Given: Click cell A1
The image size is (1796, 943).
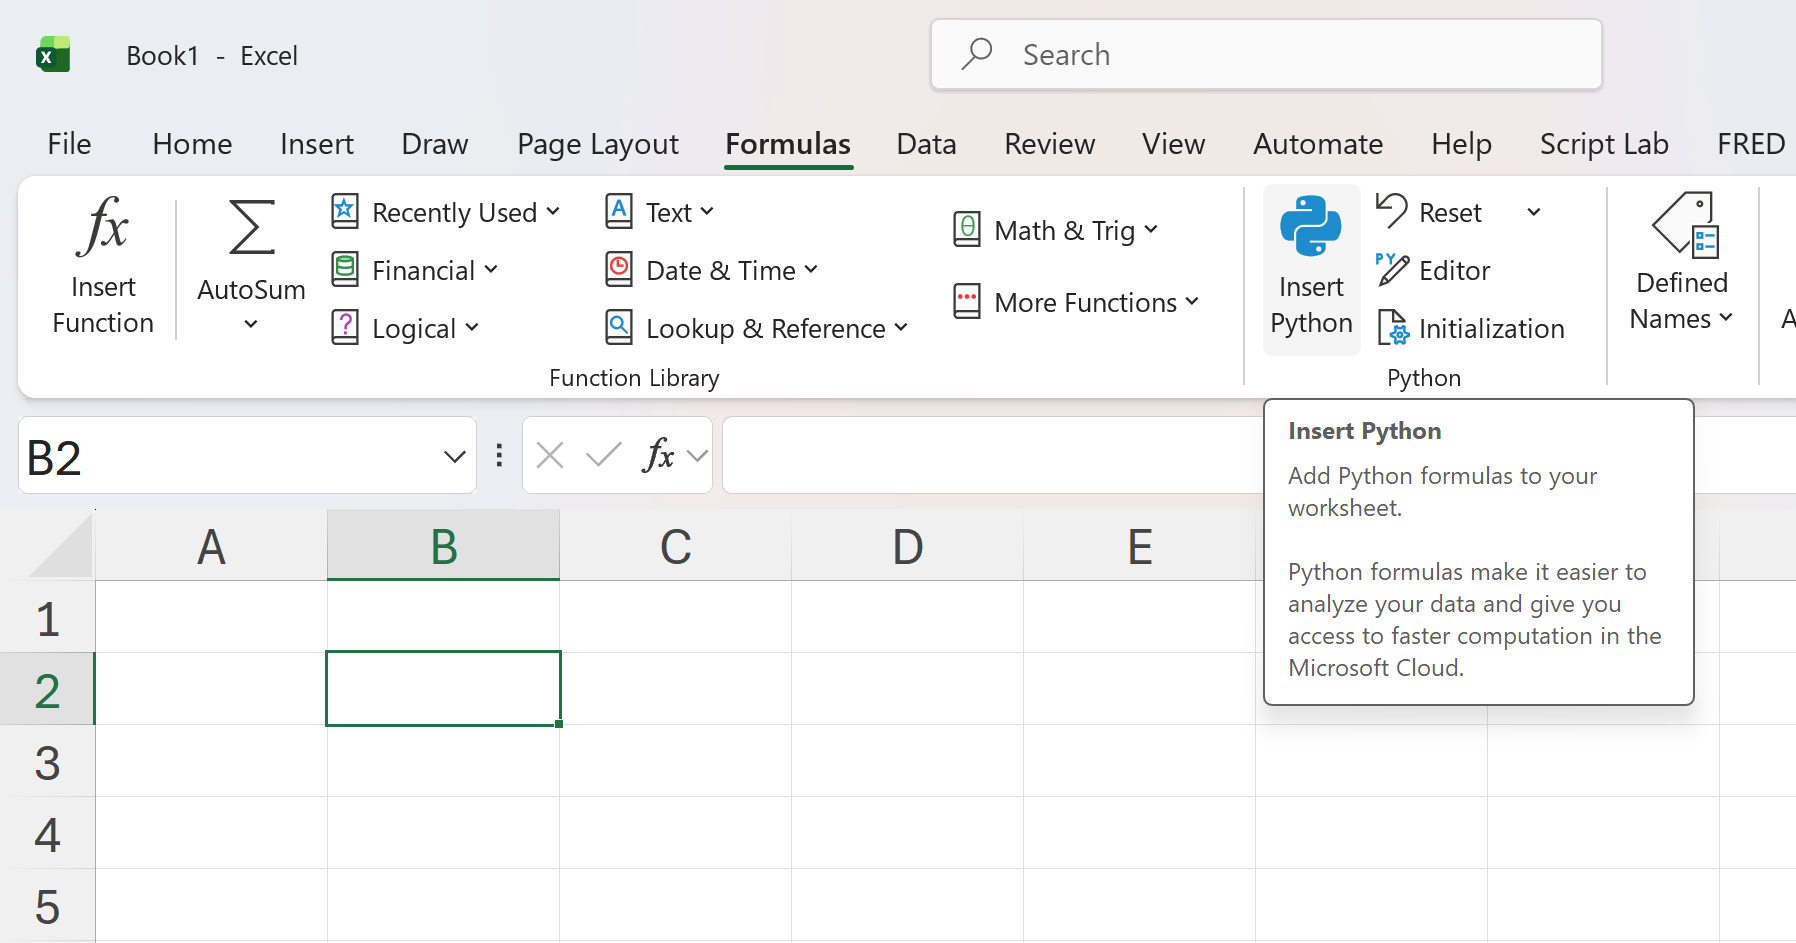Looking at the screenshot, I should pyautogui.click(x=211, y=617).
